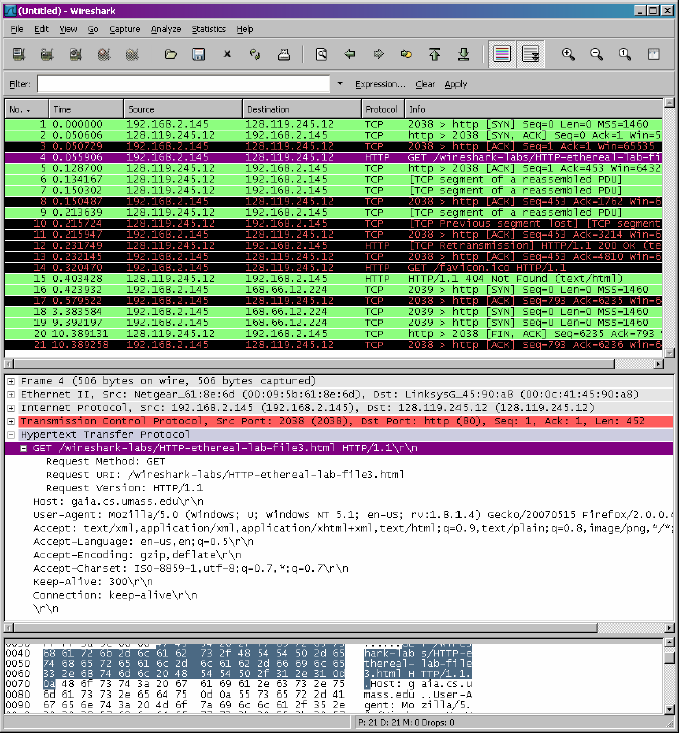This screenshot has height=735, width=681.
Task: Jump to the first packet
Action: [x=435, y=54]
